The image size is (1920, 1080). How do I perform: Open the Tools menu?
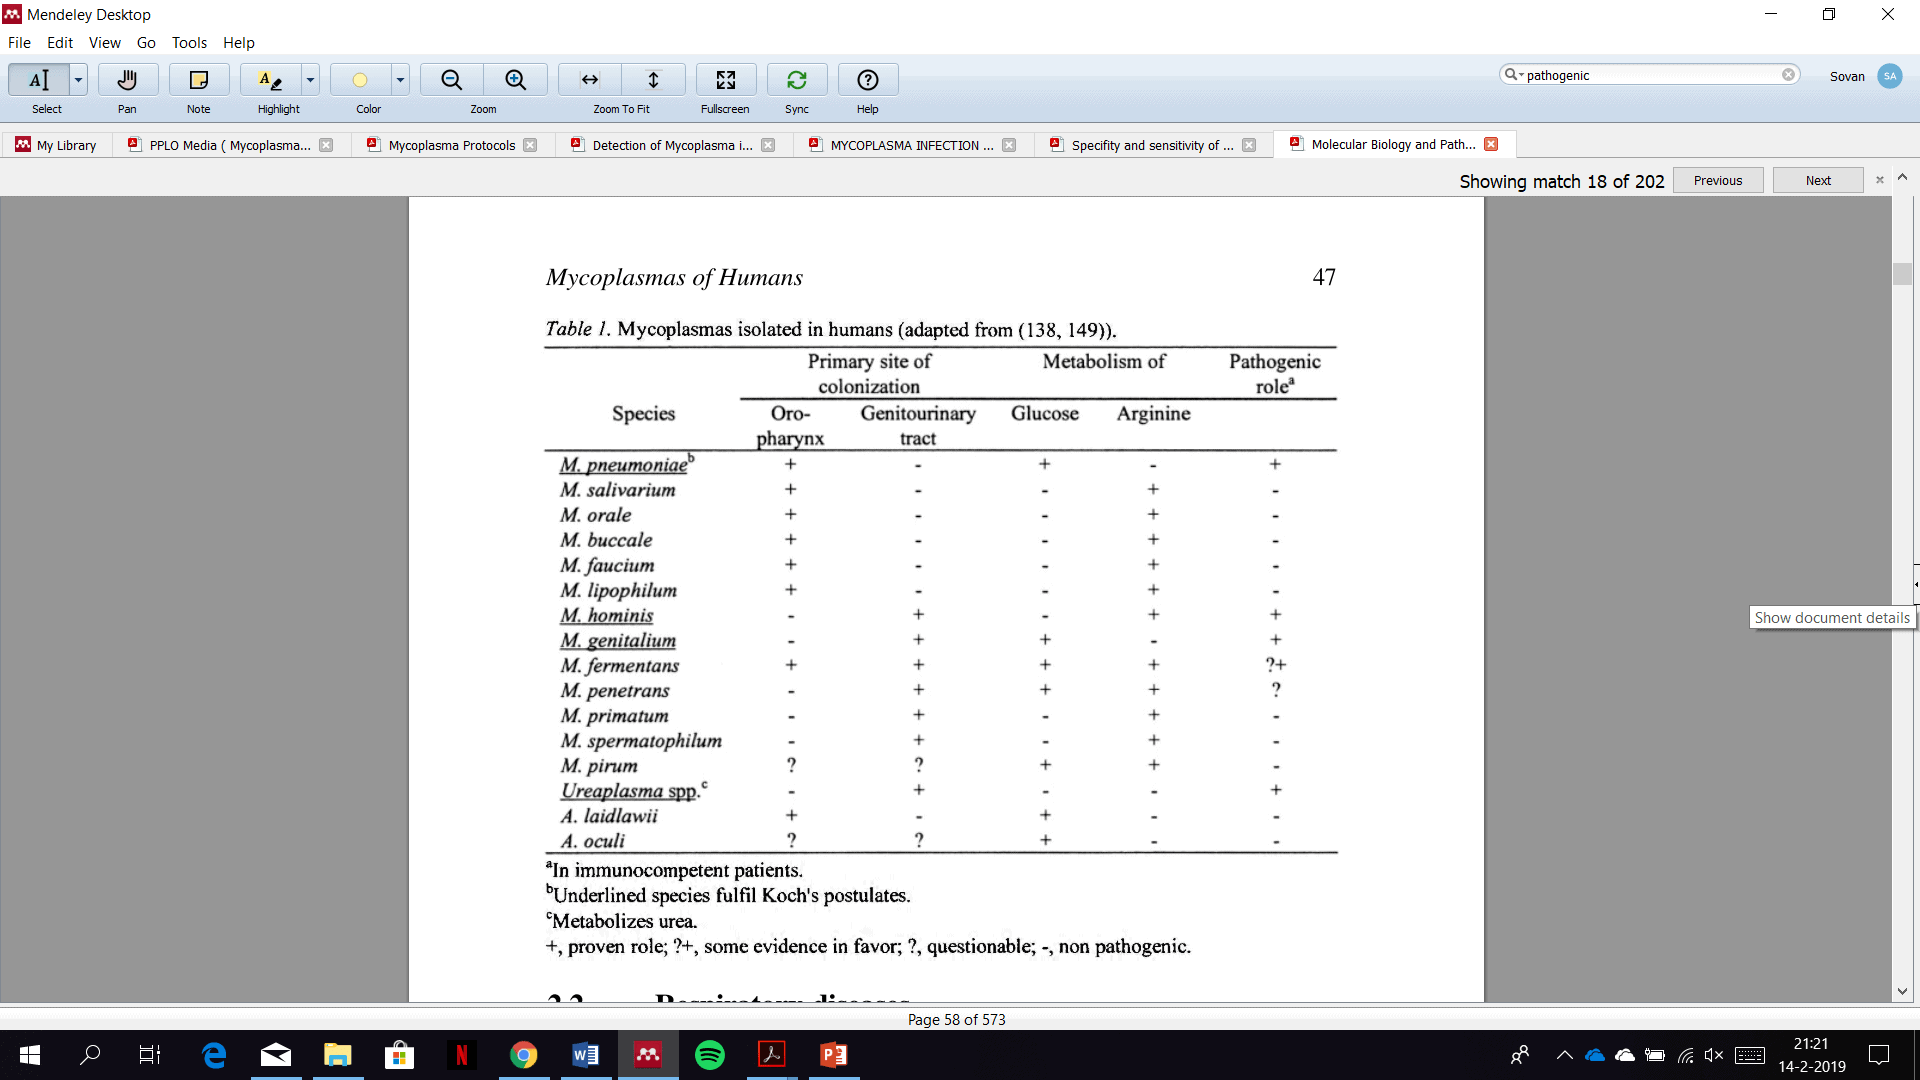pyautogui.click(x=189, y=43)
